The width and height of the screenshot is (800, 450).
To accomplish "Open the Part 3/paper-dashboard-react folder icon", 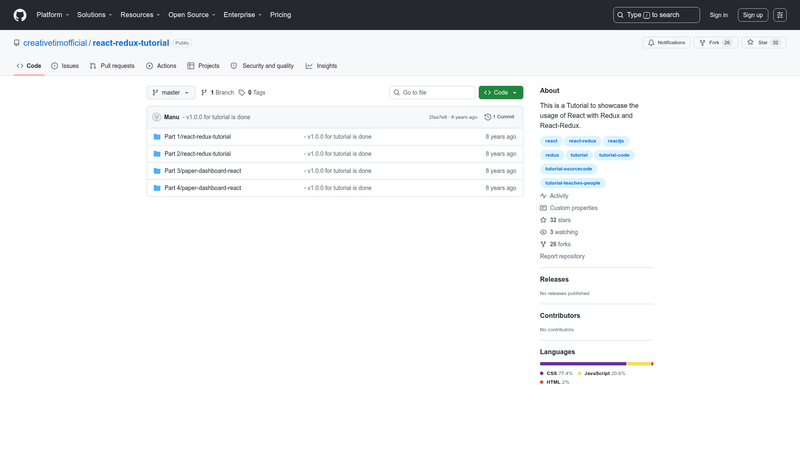I will click(x=157, y=171).
